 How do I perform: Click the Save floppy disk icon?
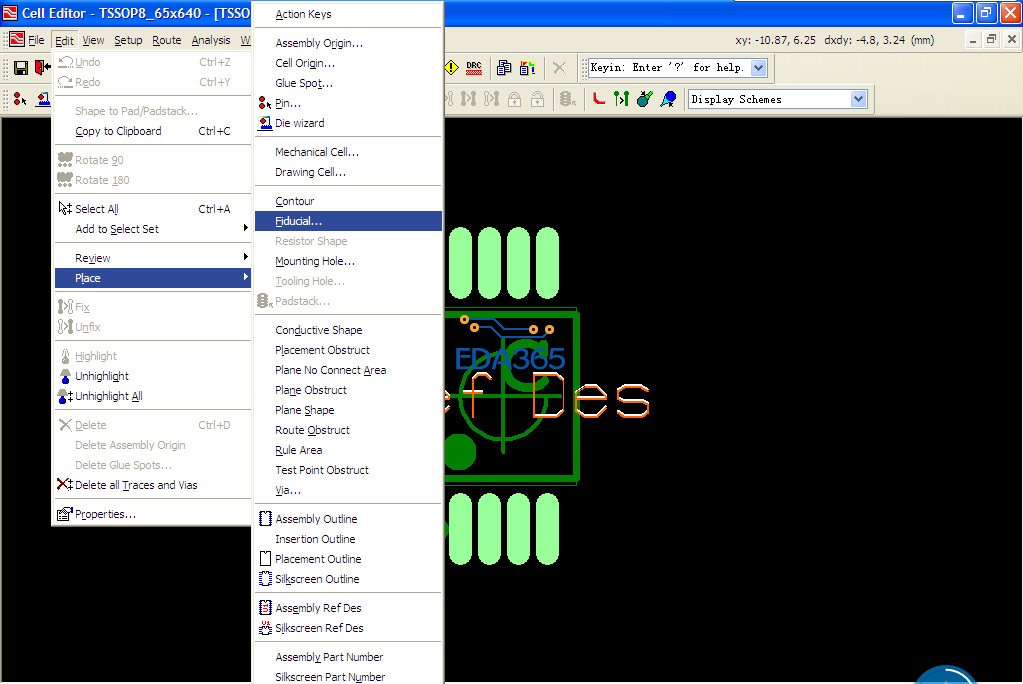coord(21,68)
